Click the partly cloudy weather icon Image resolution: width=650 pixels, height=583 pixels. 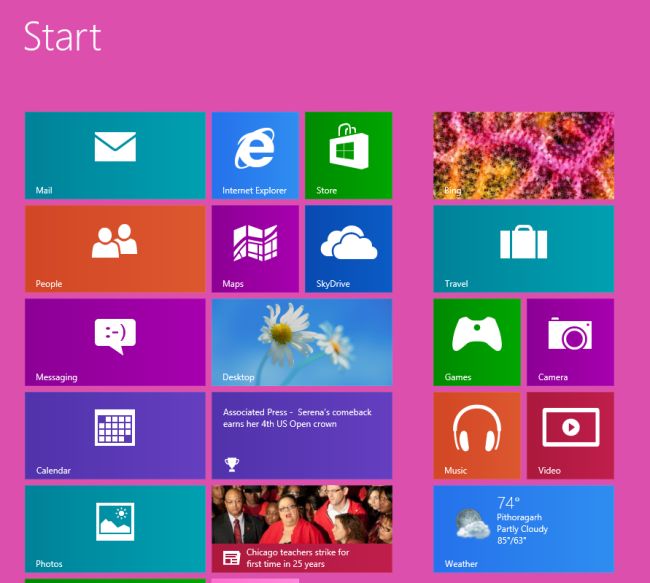[x=472, y=523]
